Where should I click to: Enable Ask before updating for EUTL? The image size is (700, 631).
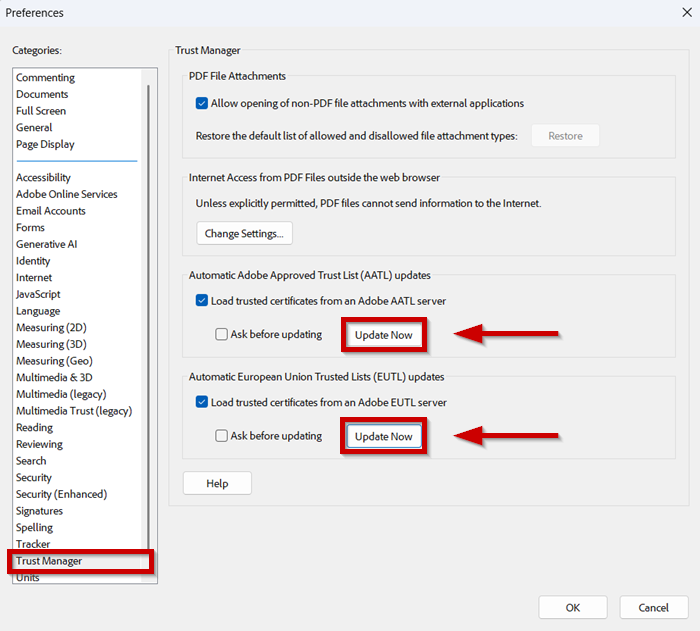[x=222, y=436]
